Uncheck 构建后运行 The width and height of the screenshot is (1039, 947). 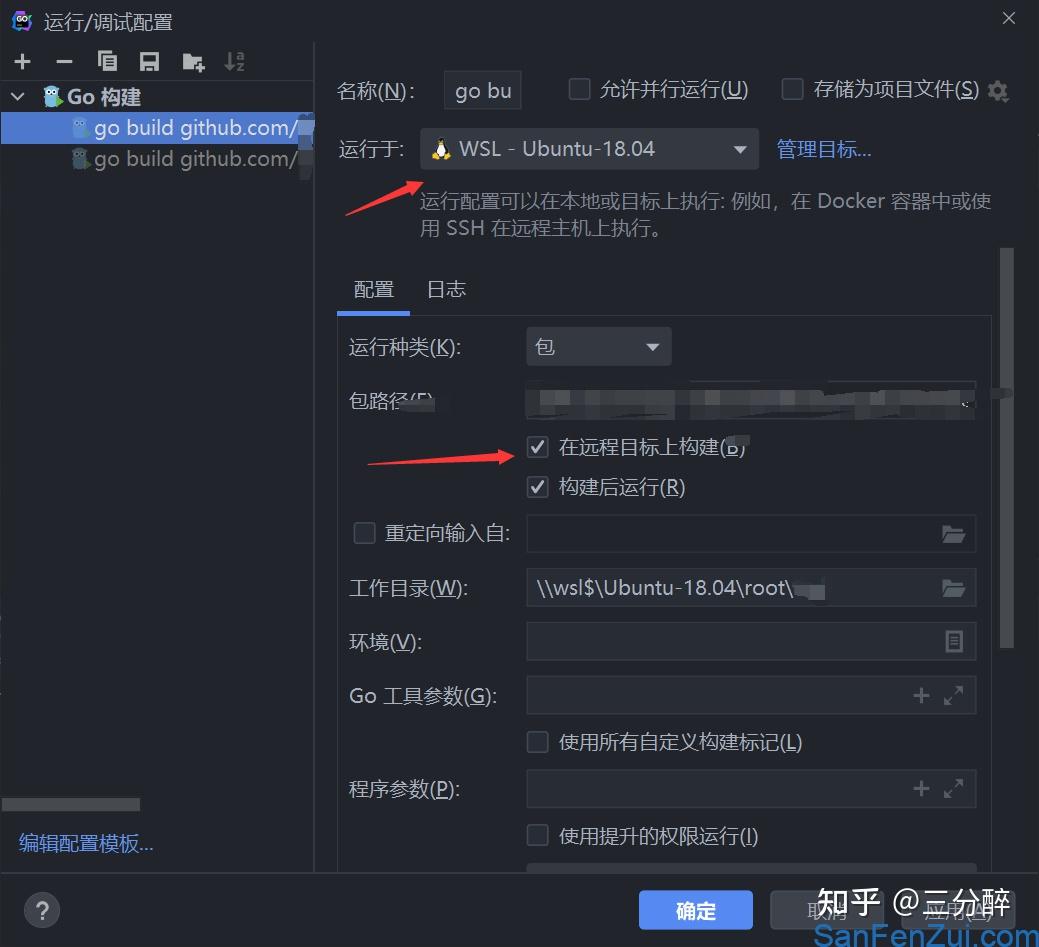[537, 487]
